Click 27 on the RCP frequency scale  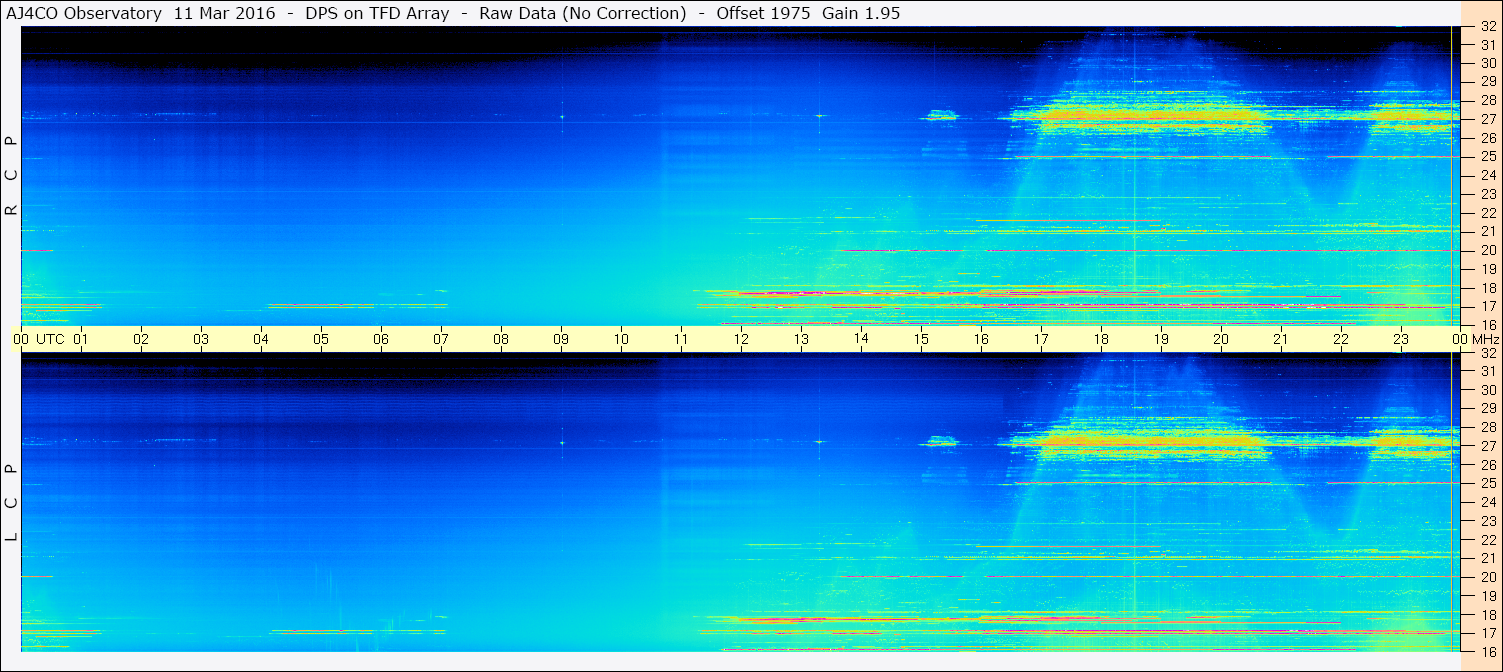[1487, 119]
